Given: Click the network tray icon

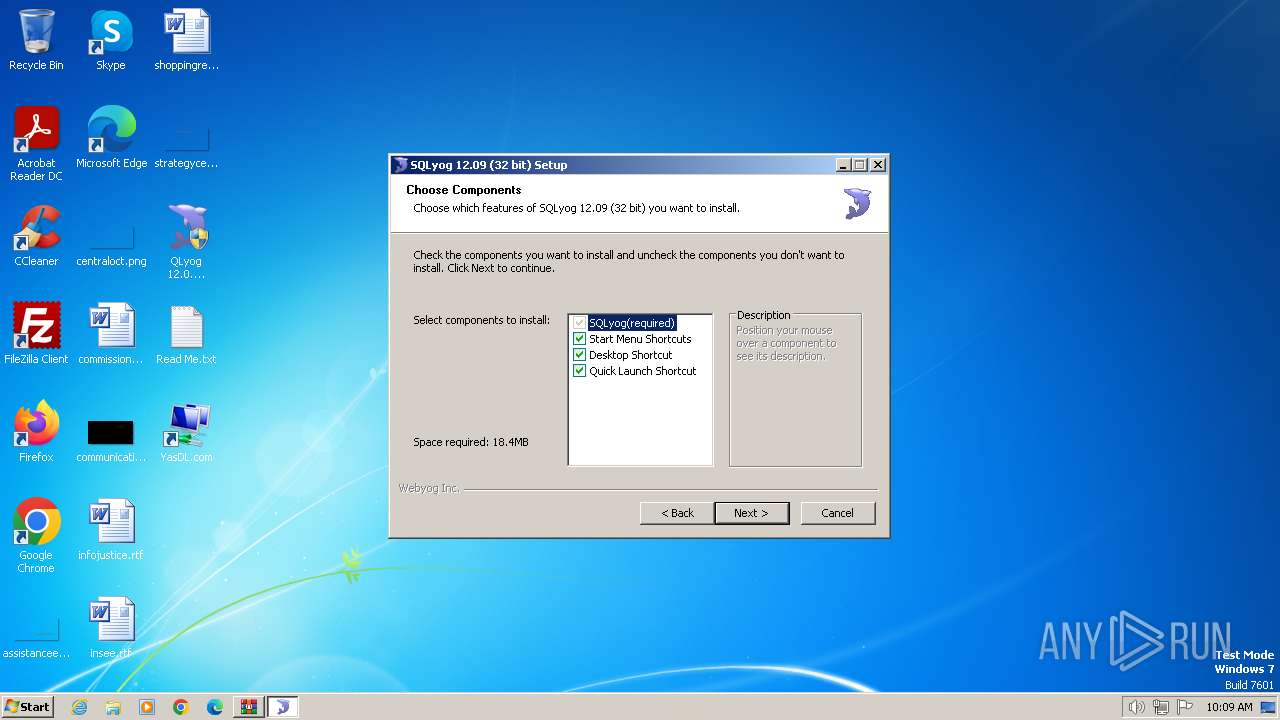Looking at the screenshot, I should pos(1161,707).
